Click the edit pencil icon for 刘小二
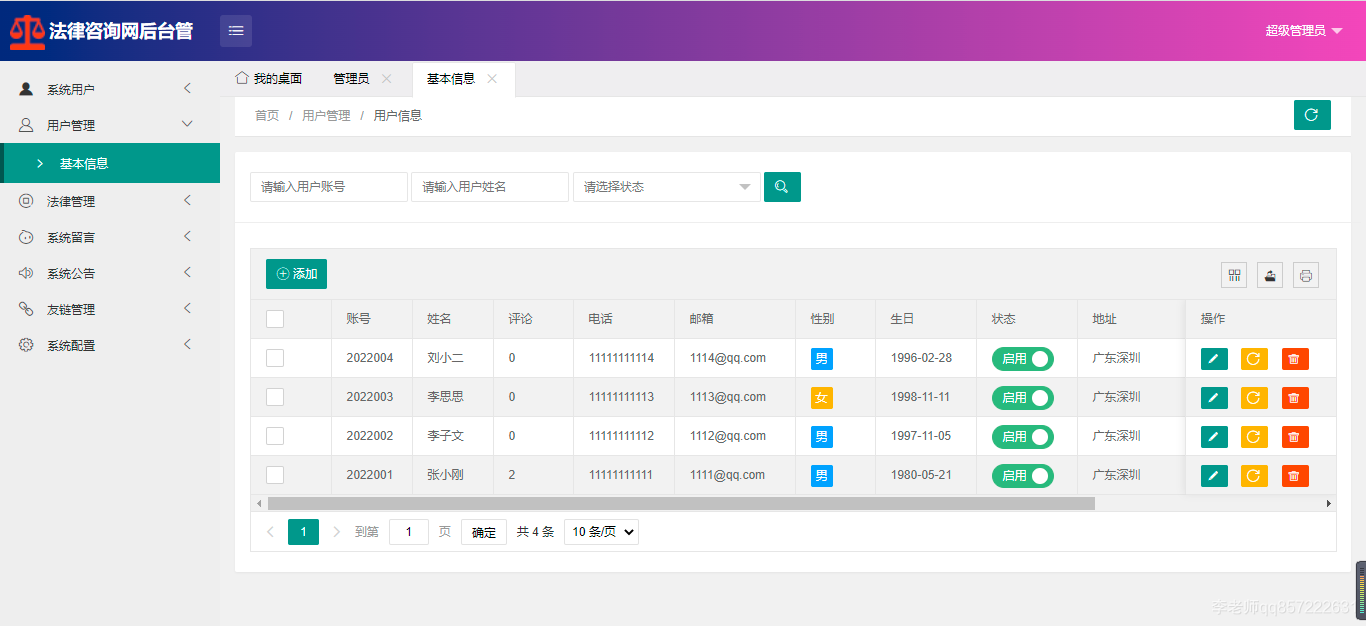This screenshot has height=626, width=1366. click(x=1214, y=359)
